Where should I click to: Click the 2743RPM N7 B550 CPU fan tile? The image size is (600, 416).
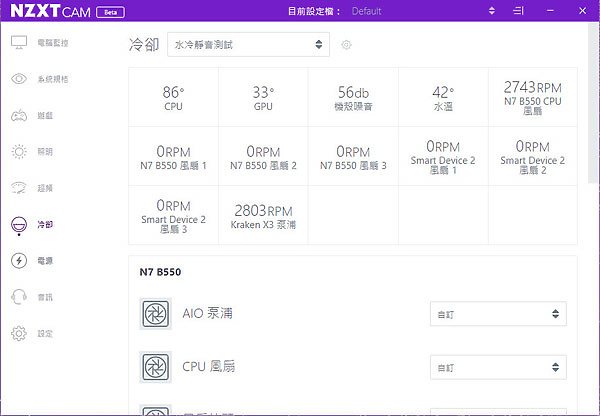tap(533, 97)
